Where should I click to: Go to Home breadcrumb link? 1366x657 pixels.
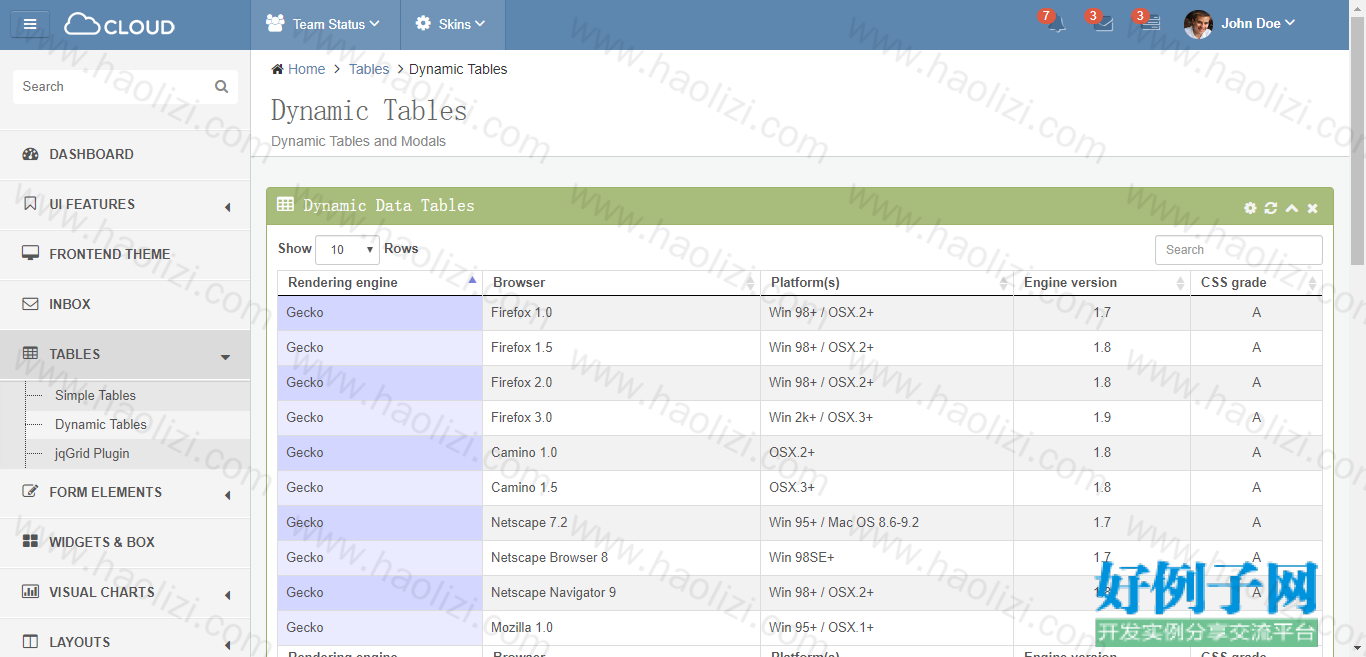tap(306, 69)
